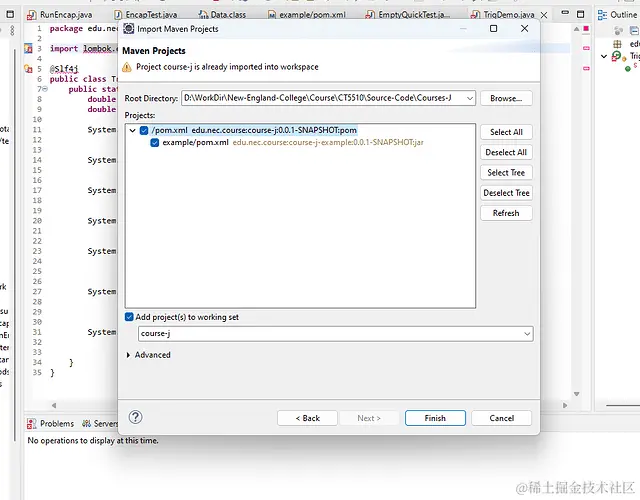This screenshot has width=640, height=500.
Task: Click the Servers view tab icon
Action: coord(86,424)
